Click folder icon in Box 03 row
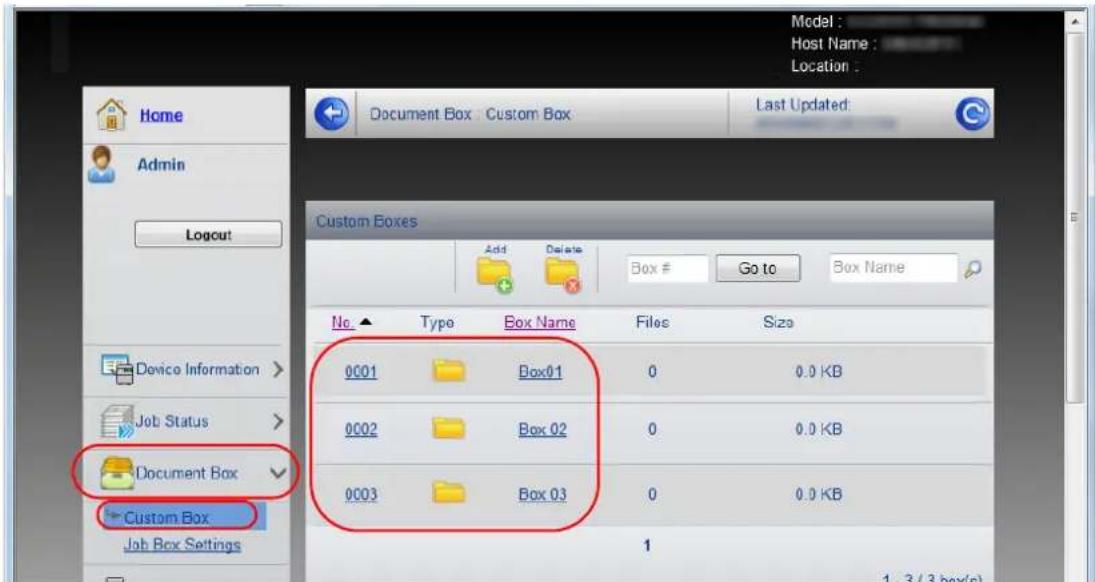This screenshot has height=582, width=1095. coord(448,493)
